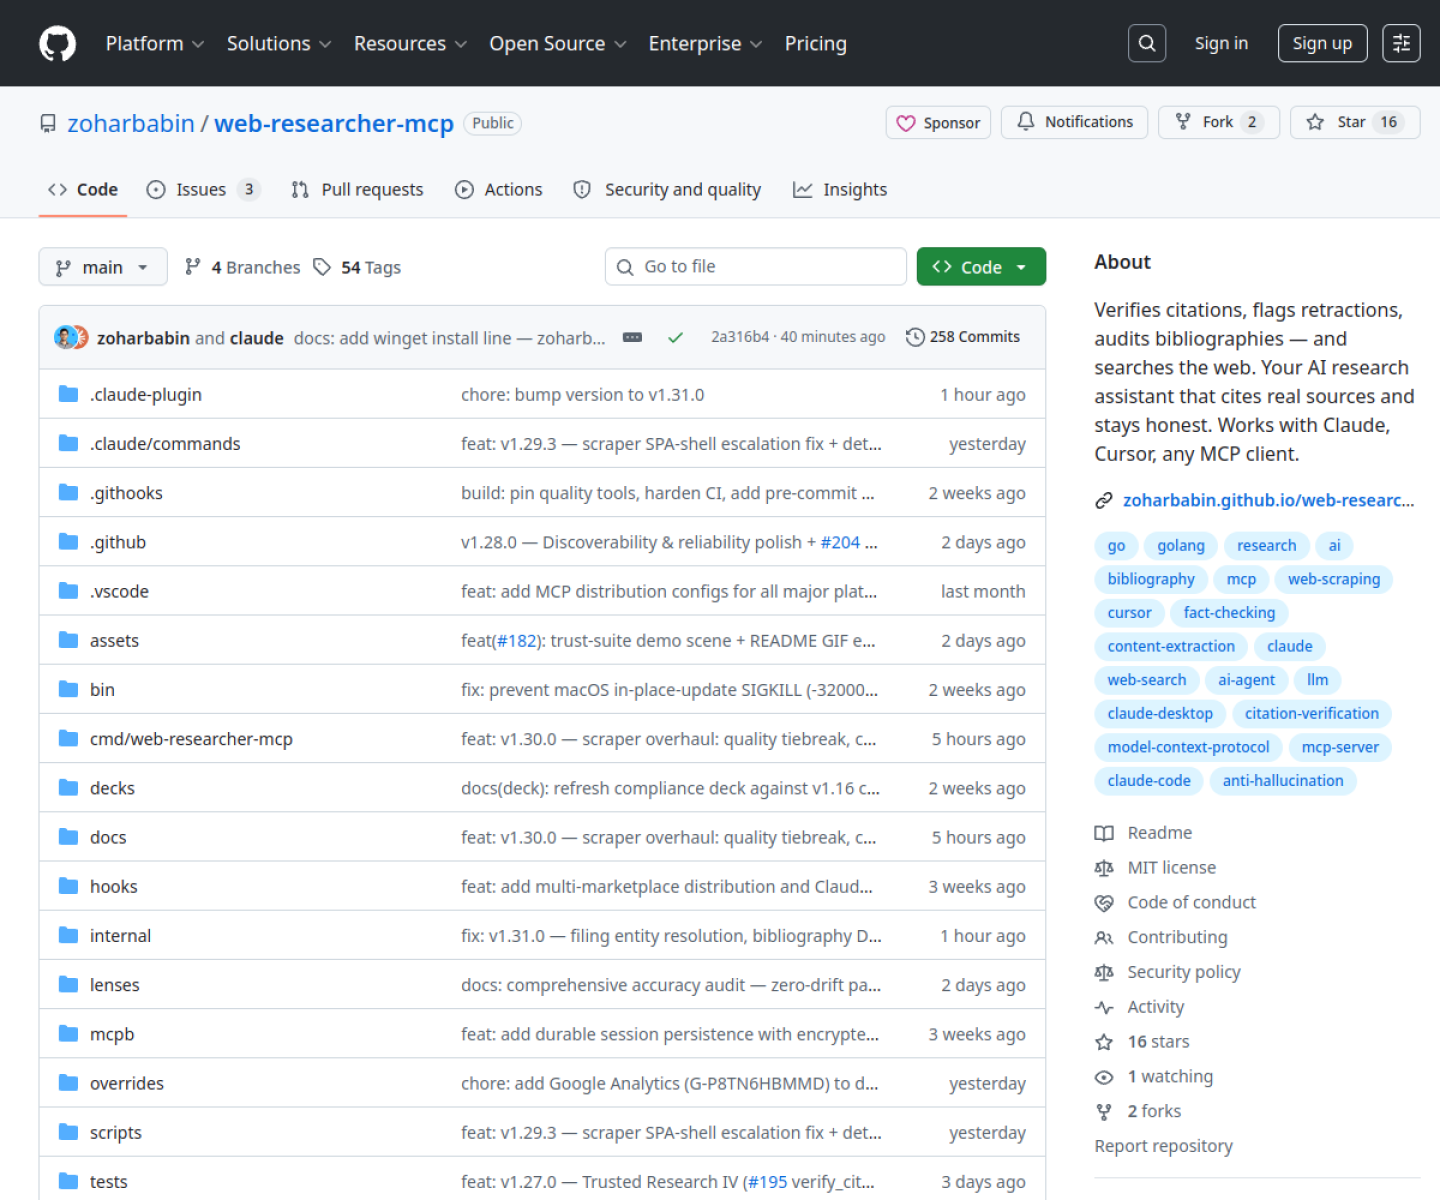
Task: Open the GitHub home logo
Action: point(57,44)
